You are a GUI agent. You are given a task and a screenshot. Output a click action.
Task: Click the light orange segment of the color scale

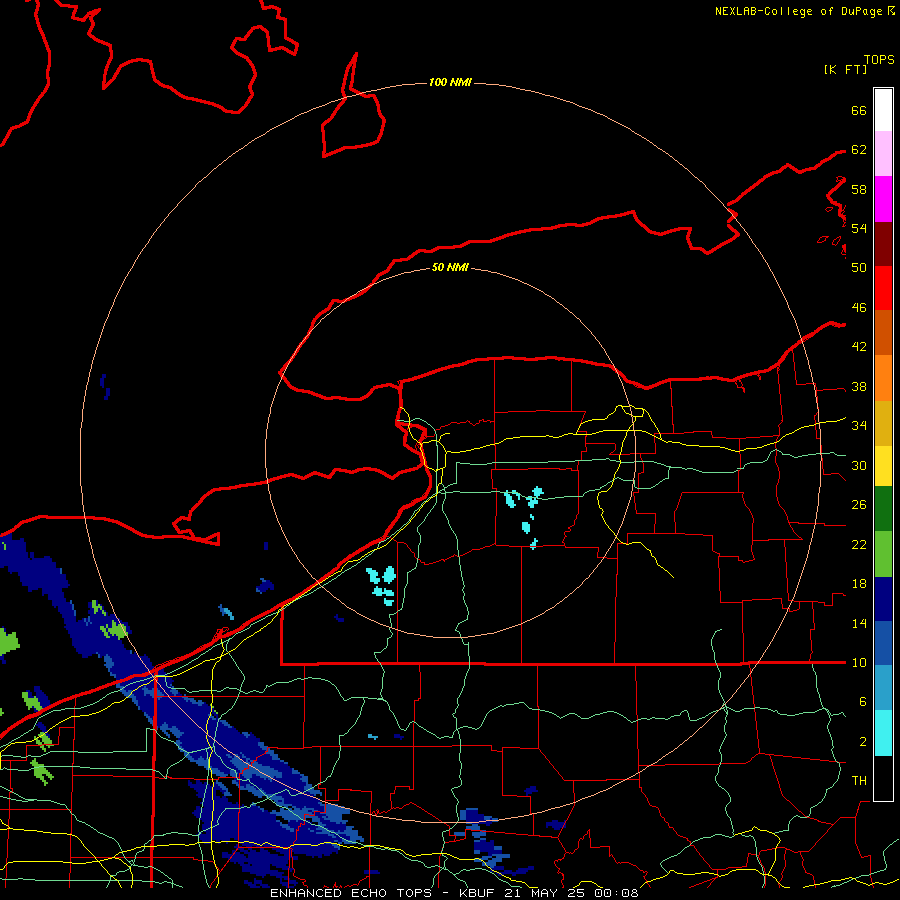click(883, 378)
